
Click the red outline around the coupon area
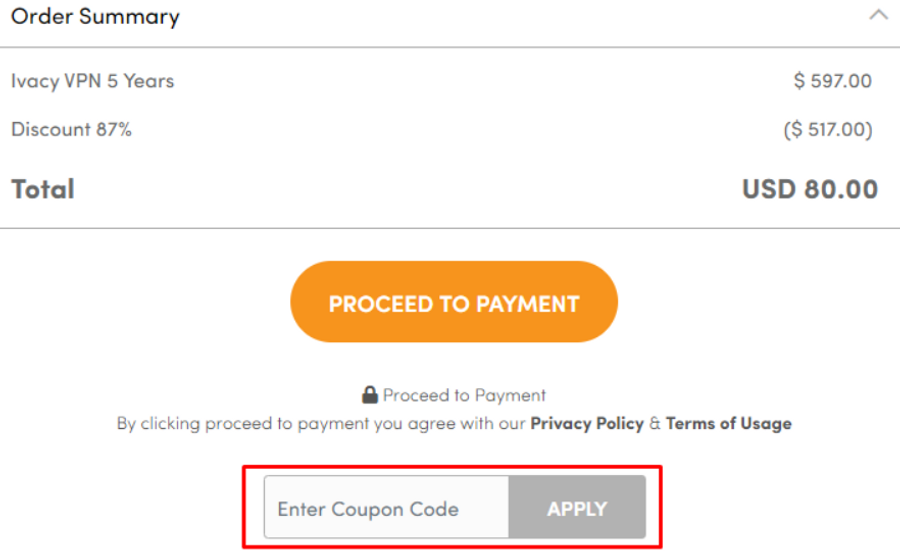pos(453,466)
